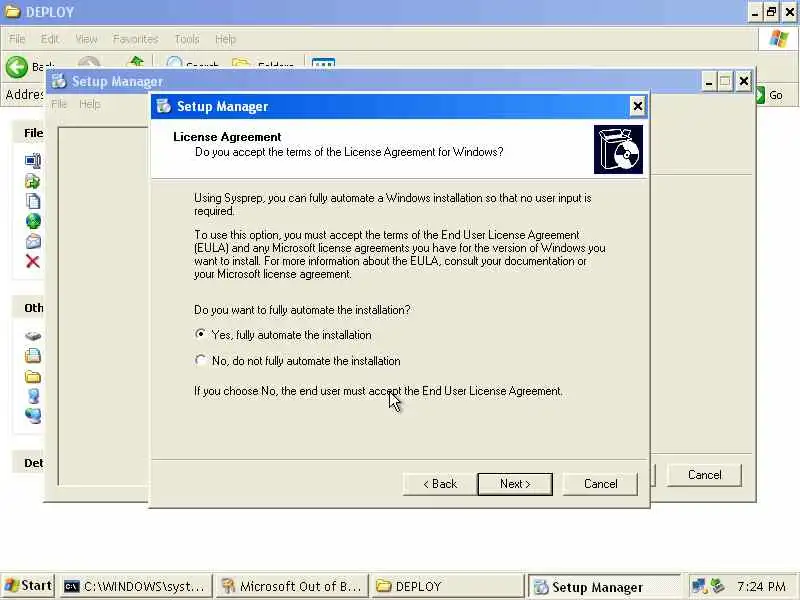
Task: Click the My Documents icon under Other Places
Action: click(33, 356)
